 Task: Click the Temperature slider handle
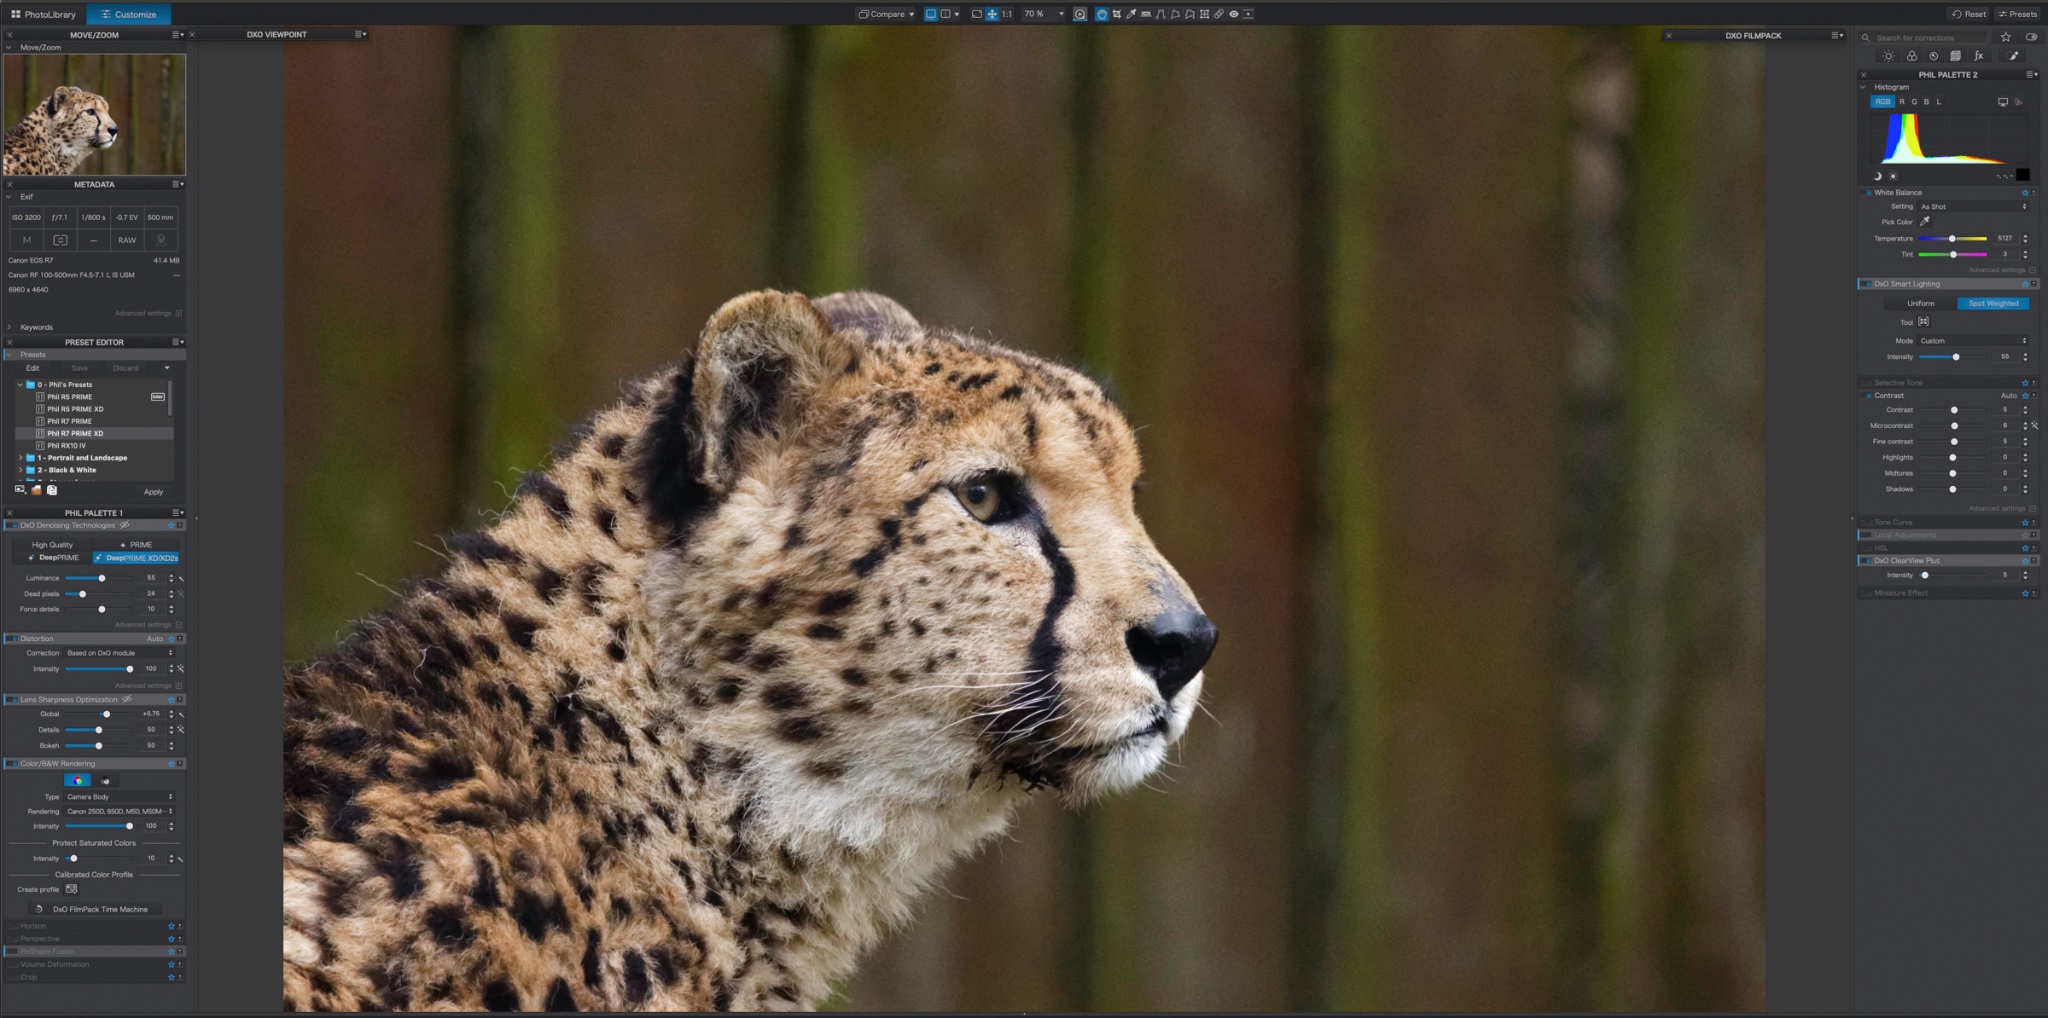(x=1952, y=239)
